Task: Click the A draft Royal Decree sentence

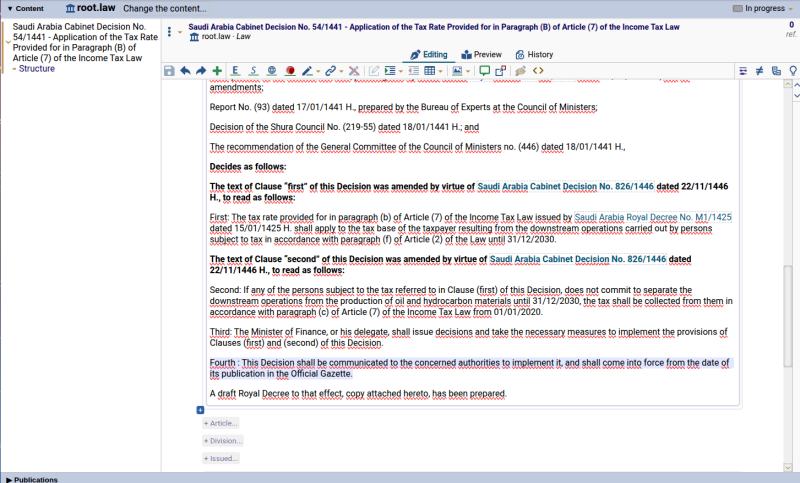Action: 358,394
